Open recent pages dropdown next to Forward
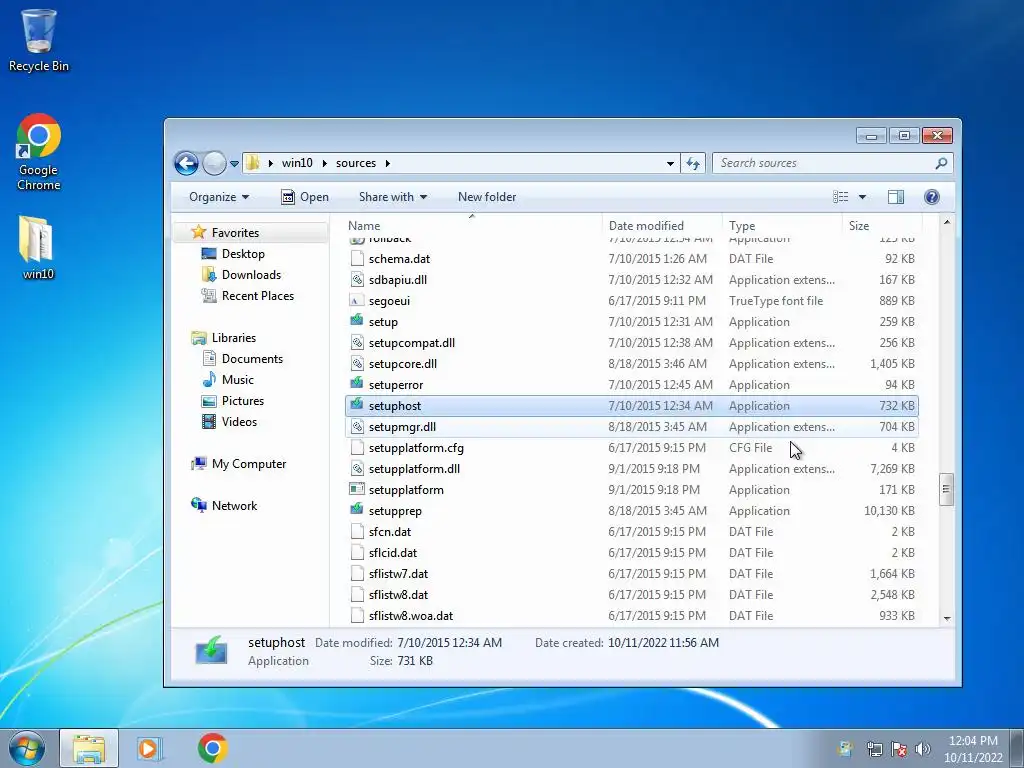 point(234,164)
